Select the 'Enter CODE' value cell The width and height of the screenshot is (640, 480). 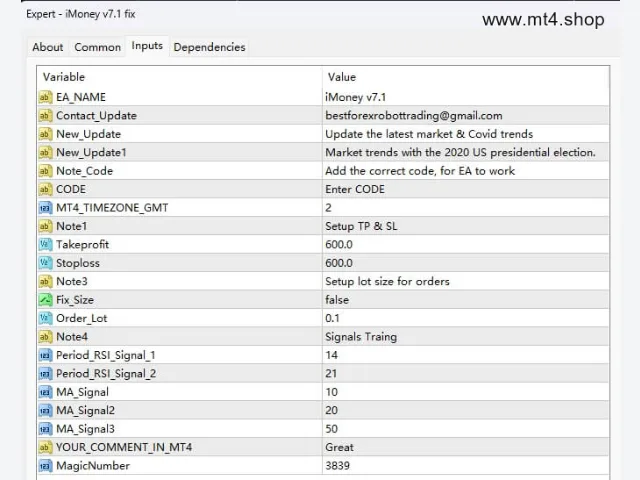(466, 189)
